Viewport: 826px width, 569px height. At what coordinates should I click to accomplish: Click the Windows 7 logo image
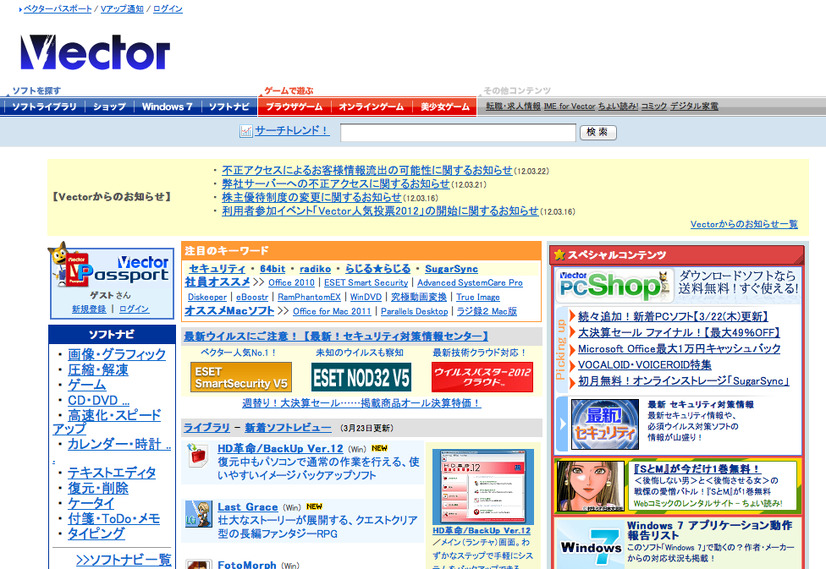pos(592,547)
